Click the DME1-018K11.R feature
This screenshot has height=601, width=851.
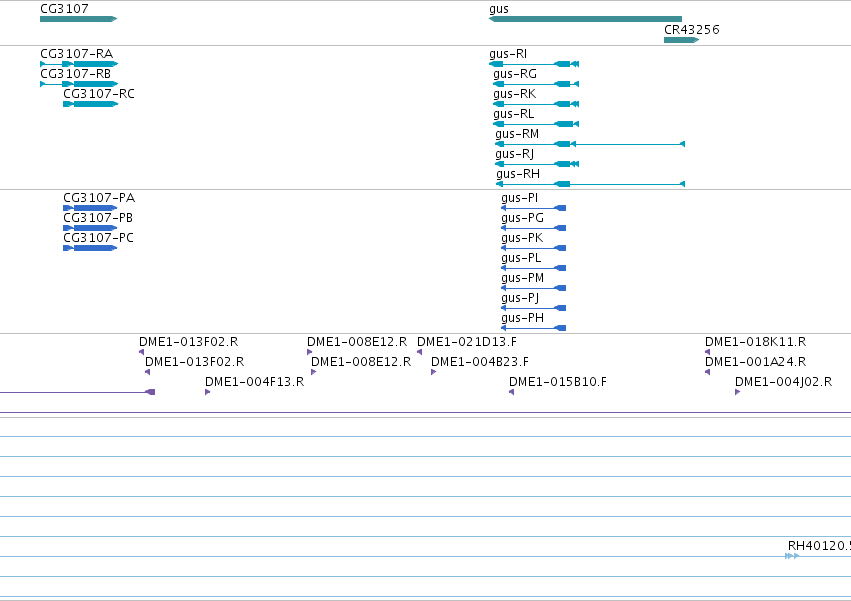[x=708, y=352]
